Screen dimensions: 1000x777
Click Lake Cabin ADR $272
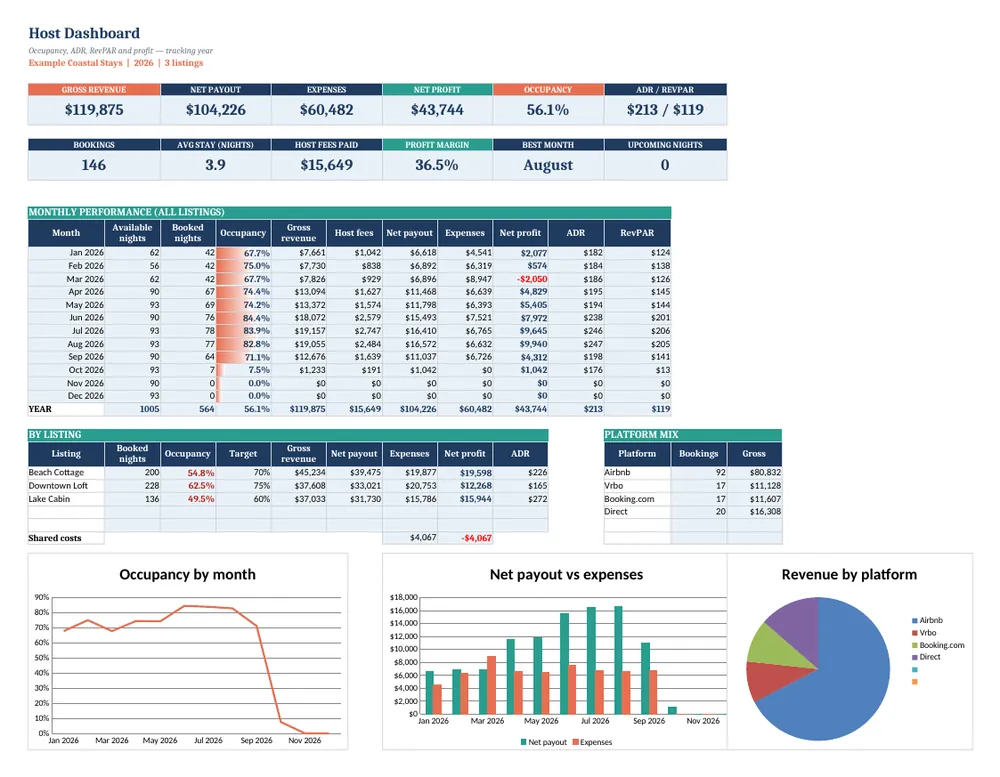click(x=538, y=499)
